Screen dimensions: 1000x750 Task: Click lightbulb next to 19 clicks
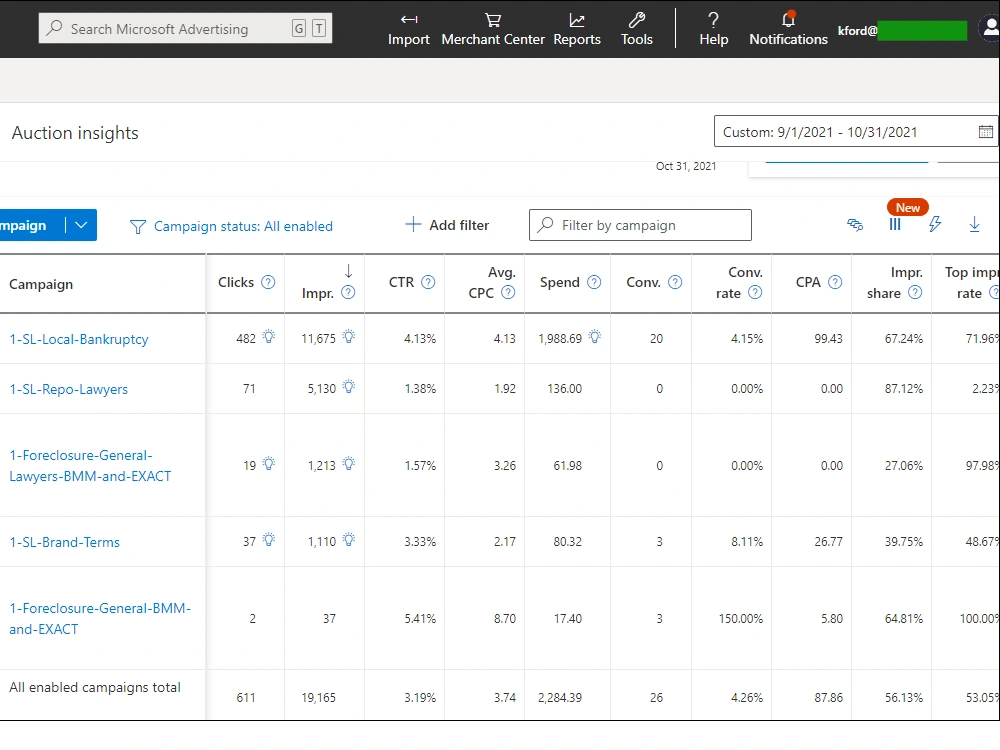point(269,463)
